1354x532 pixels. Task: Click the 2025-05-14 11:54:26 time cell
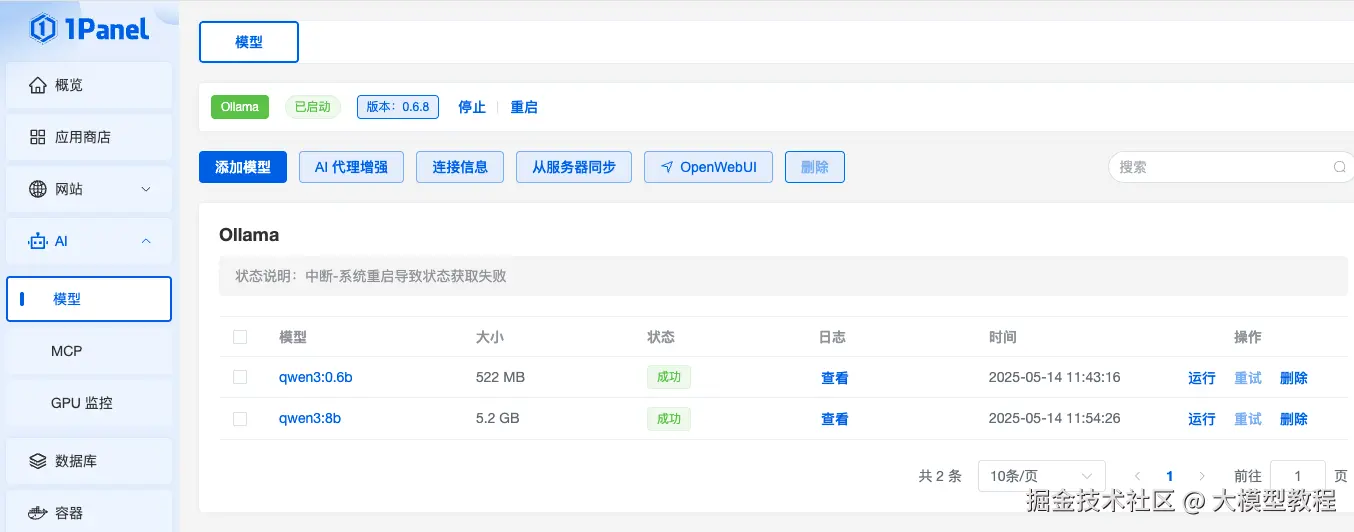pos(1054,418)
